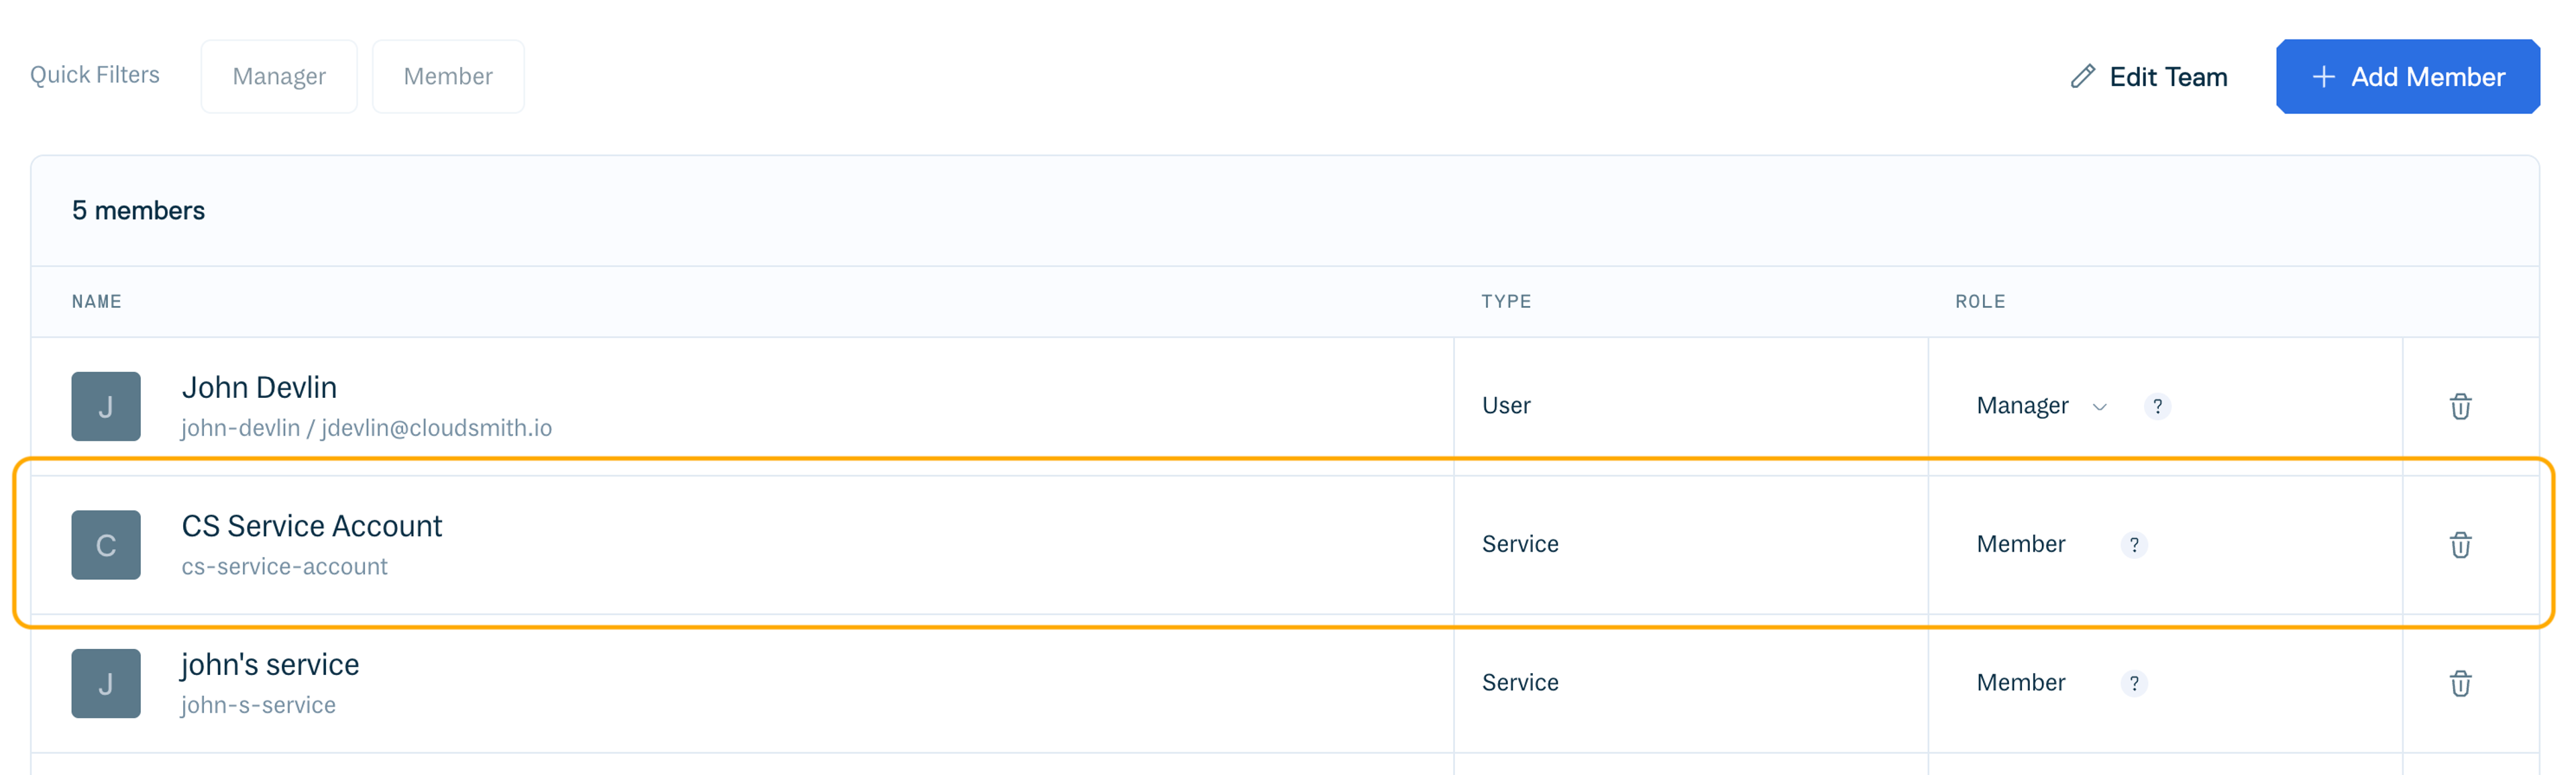This screenshot has height=775, width=2576.
Task: Filter team members by Manager
Action: click(279, 76)
